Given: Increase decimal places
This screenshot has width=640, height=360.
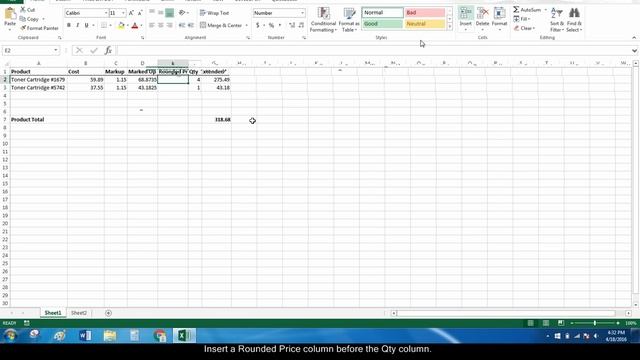Looking at the screenshot, I should click(x=292, y=25).
